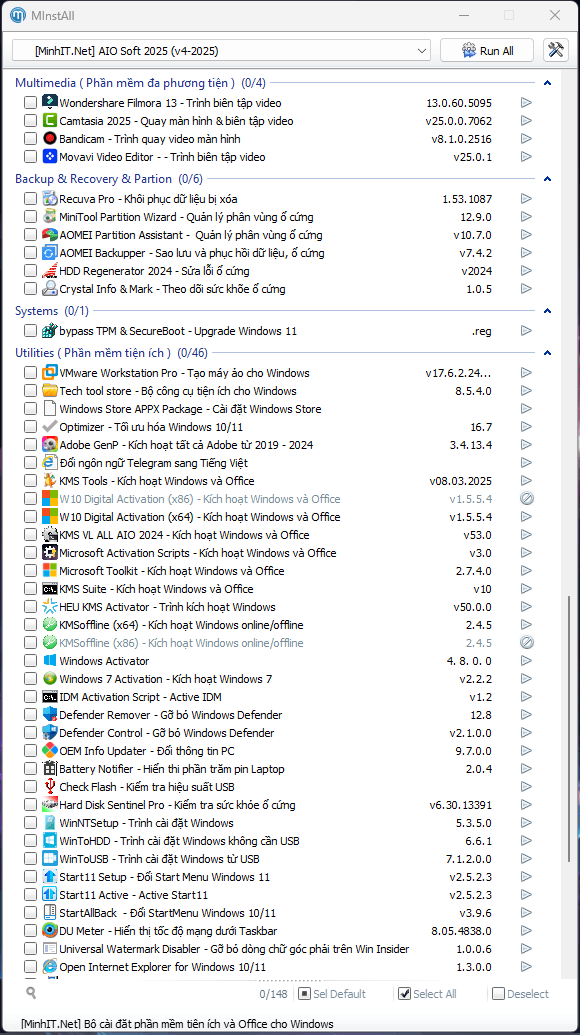Click the tools settings icon beside Run All
The image size is (580, 1035).
click(556, 50)
